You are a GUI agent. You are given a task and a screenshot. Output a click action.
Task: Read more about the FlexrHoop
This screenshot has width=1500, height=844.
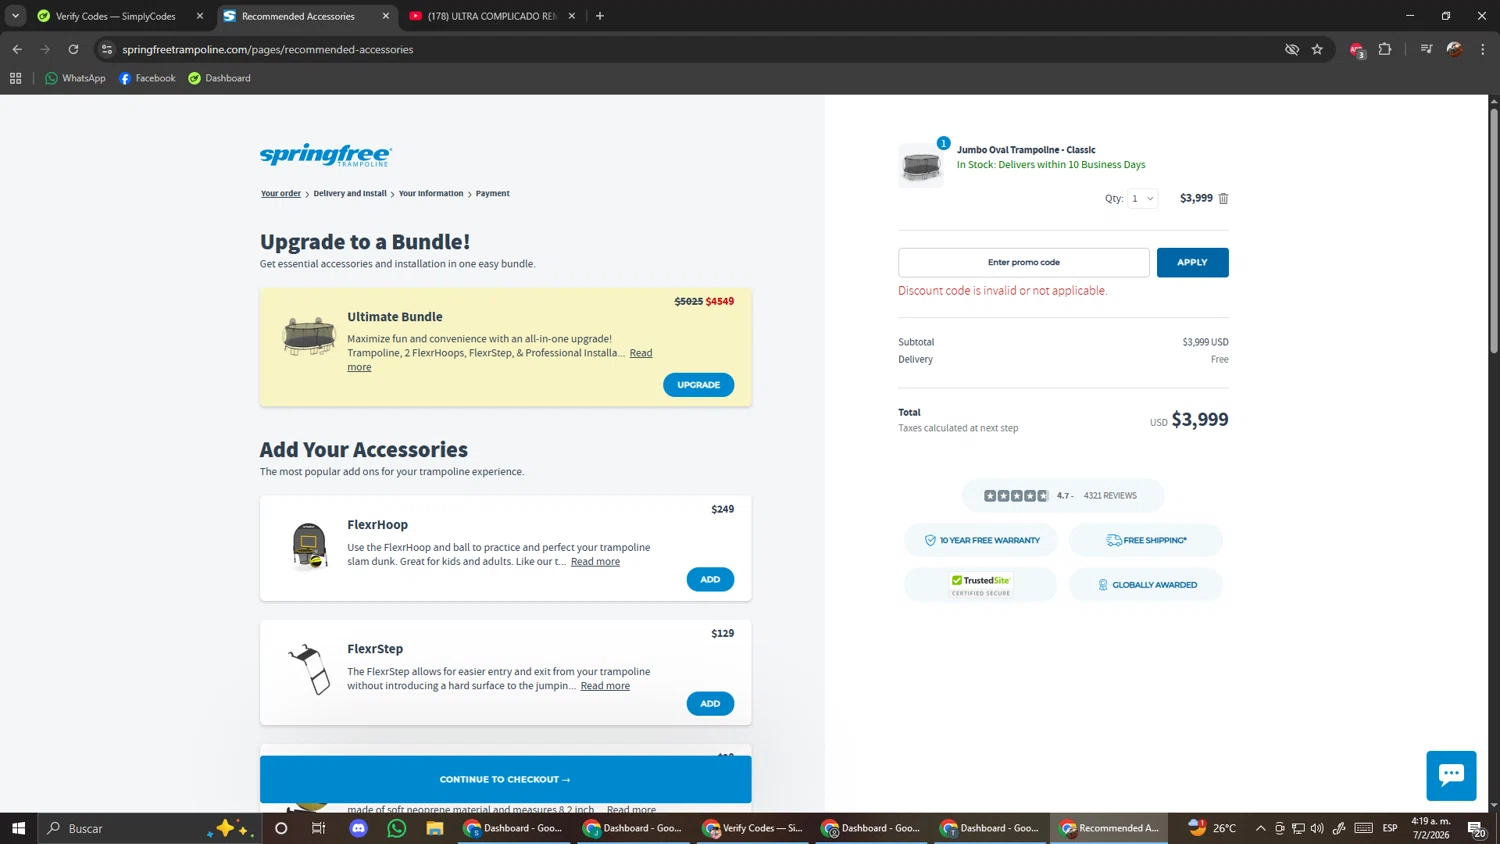point(595,561)
